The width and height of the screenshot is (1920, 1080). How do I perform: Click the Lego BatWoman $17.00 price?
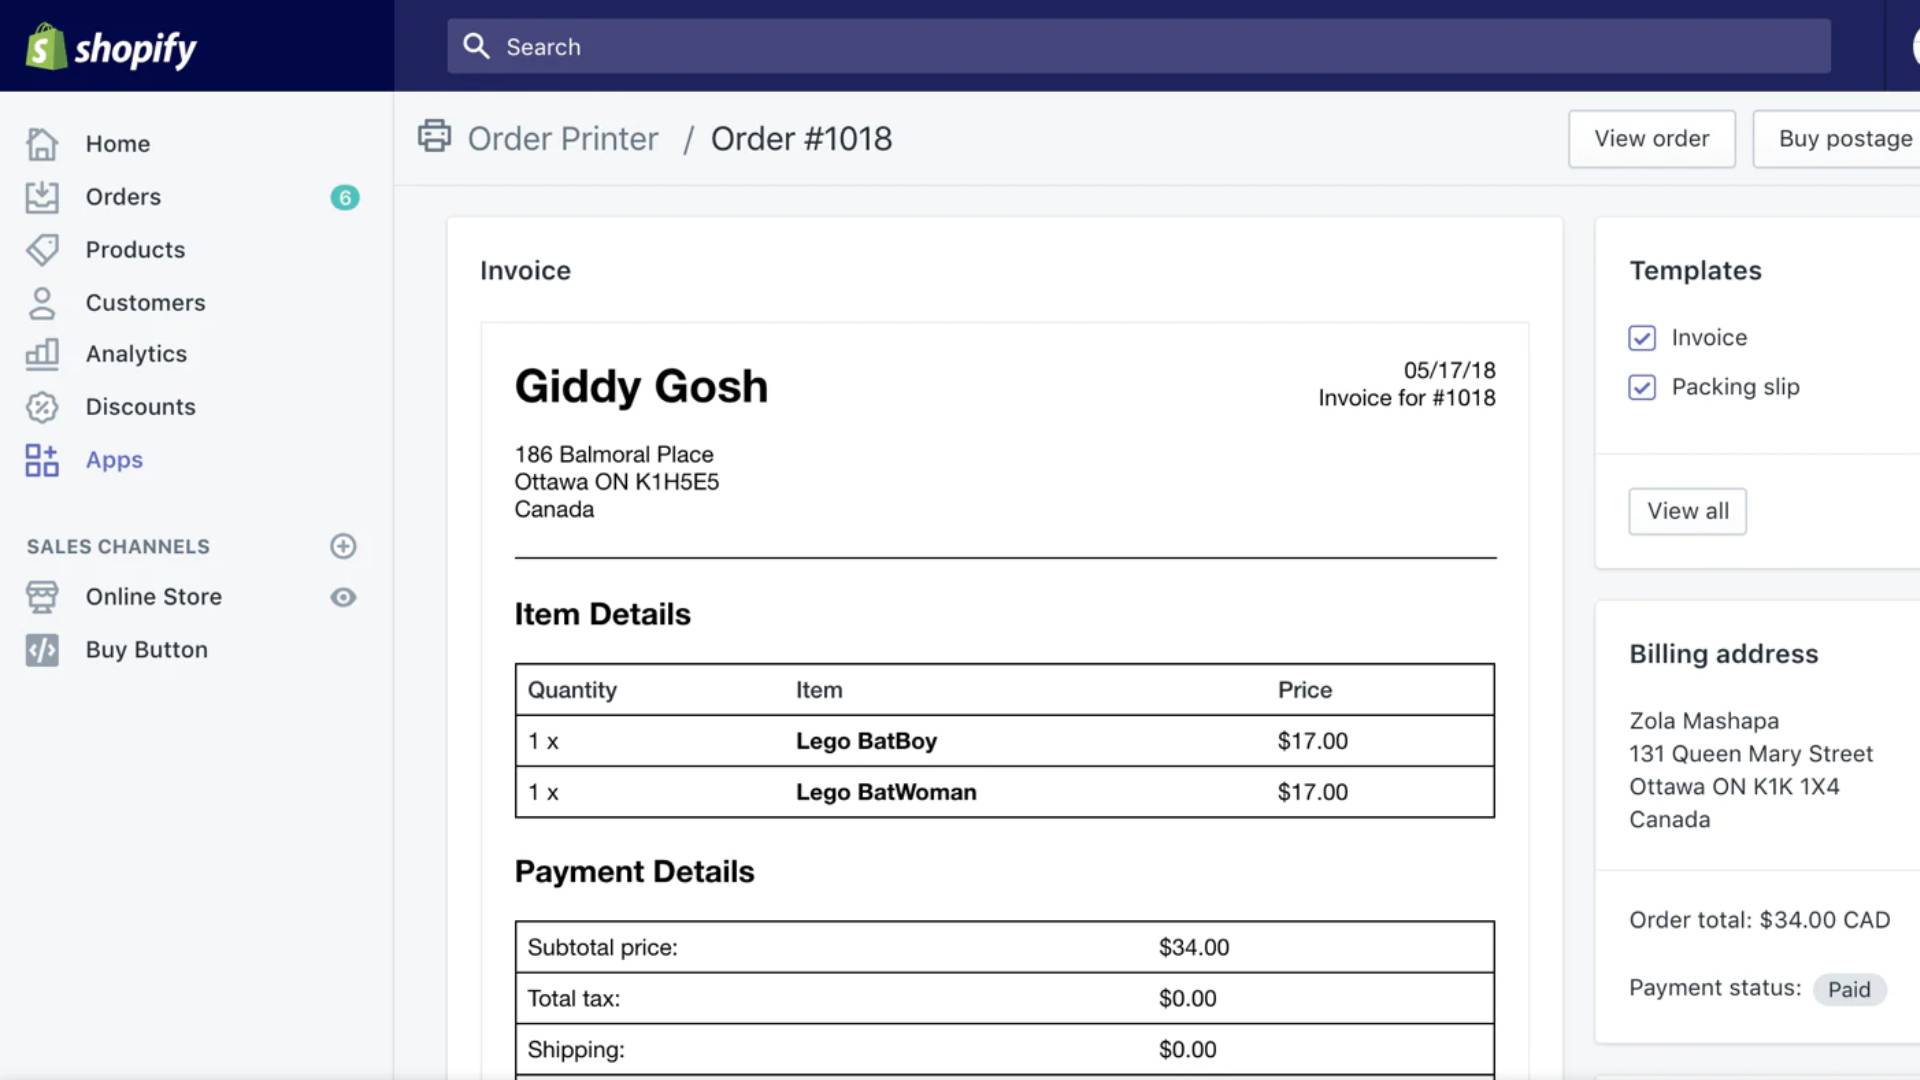[1312, 792]
